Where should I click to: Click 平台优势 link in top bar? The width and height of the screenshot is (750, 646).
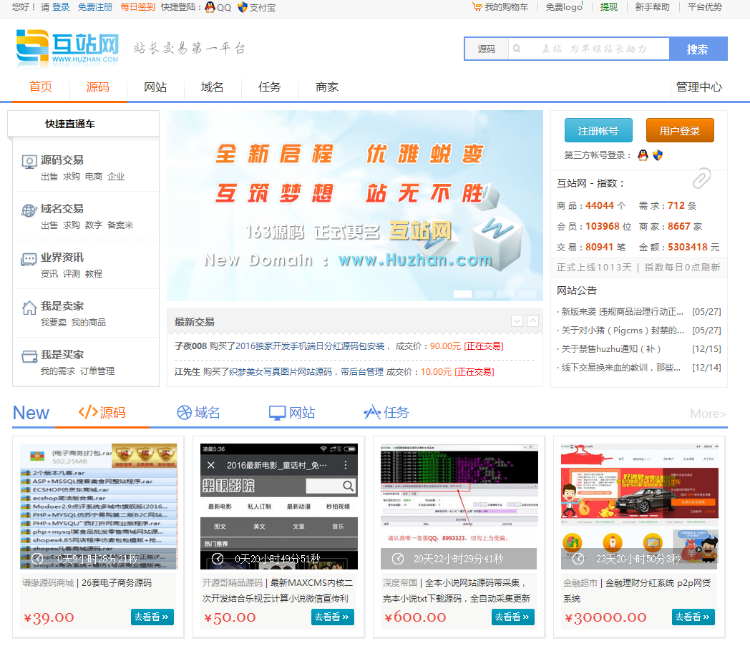click(x=705, y=7)
